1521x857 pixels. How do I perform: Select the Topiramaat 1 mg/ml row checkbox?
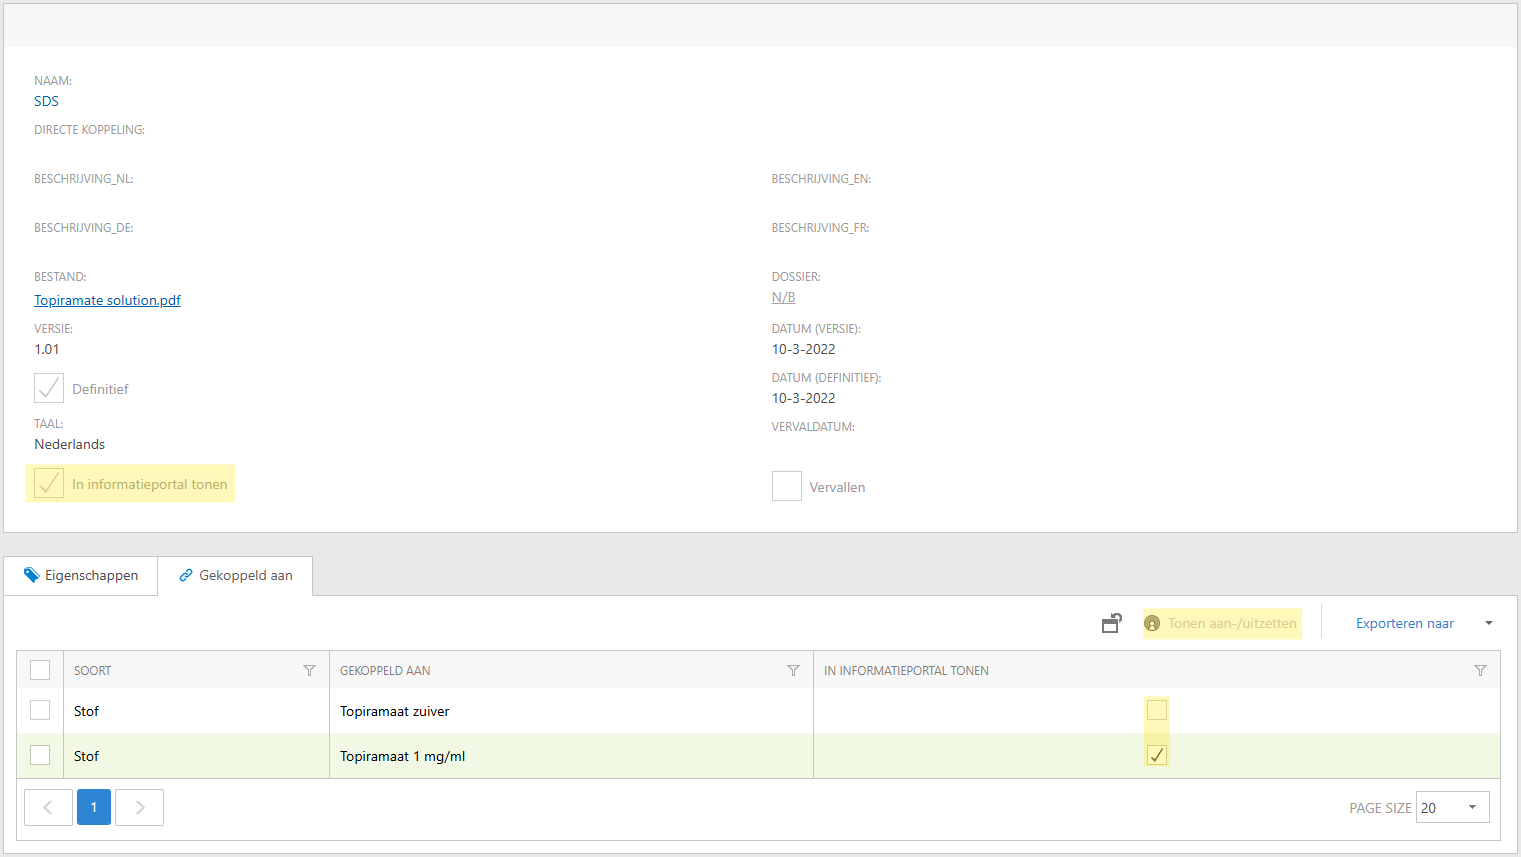(x=40, y=755)
